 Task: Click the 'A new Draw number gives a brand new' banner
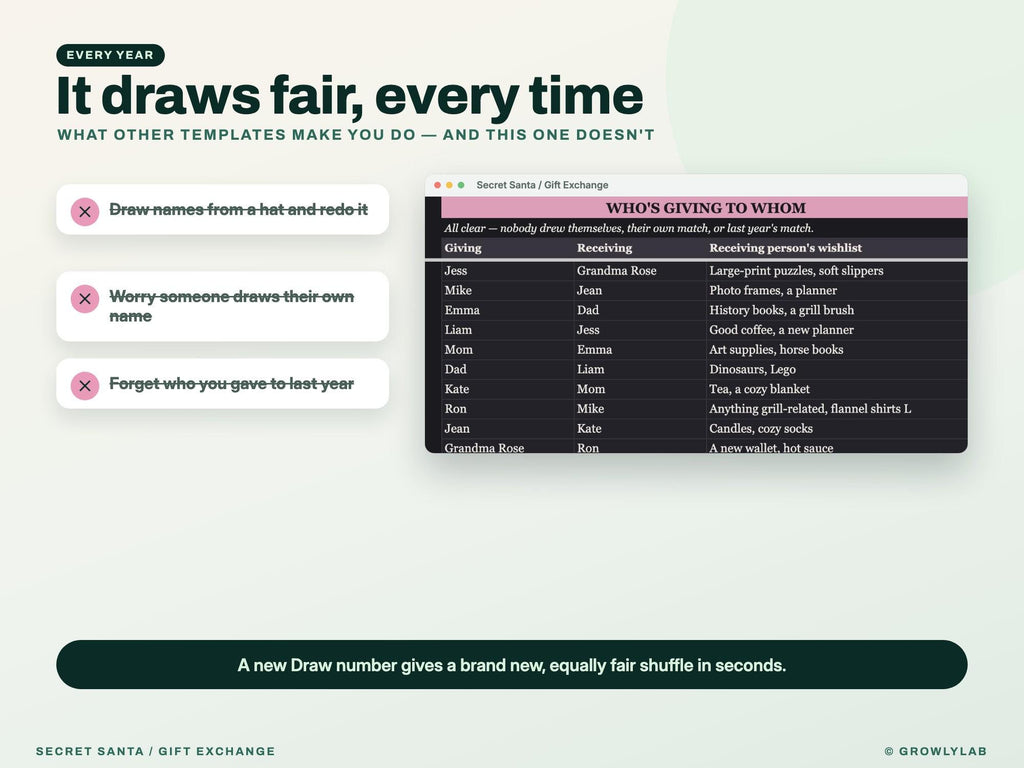(x=511, y=665)
